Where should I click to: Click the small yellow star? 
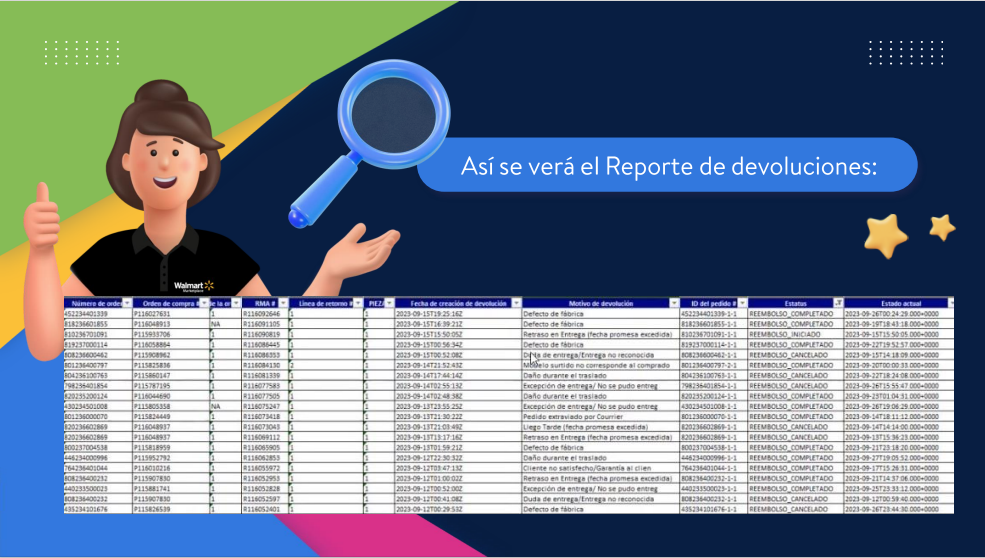[941, 226]
